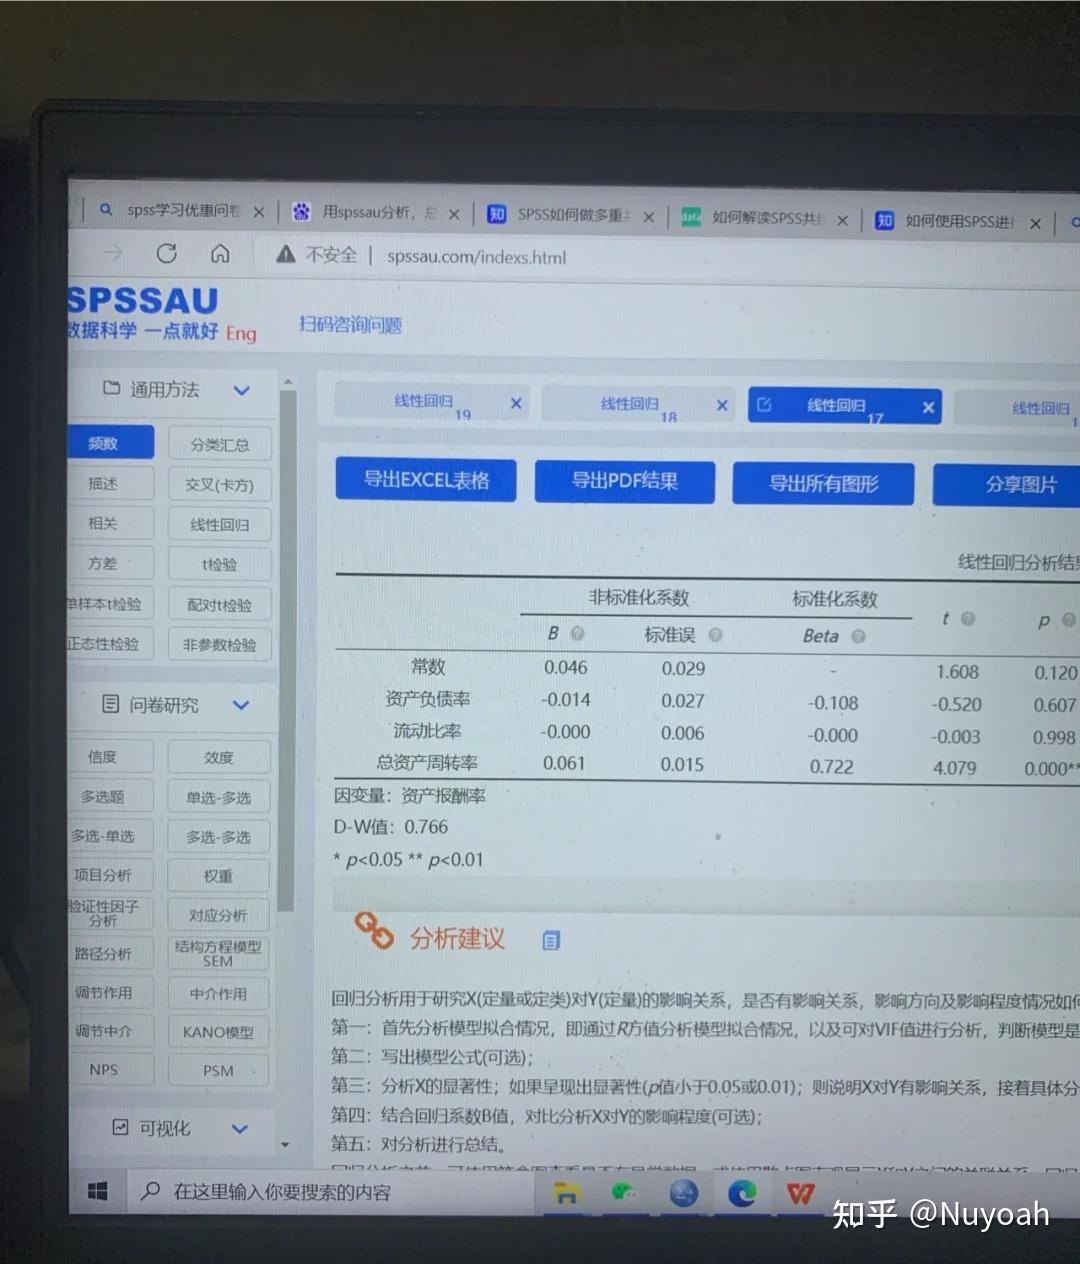1080x1264 pixels.
Task: Open WPS Office from the taskbar
Action: coord(800,1192)
